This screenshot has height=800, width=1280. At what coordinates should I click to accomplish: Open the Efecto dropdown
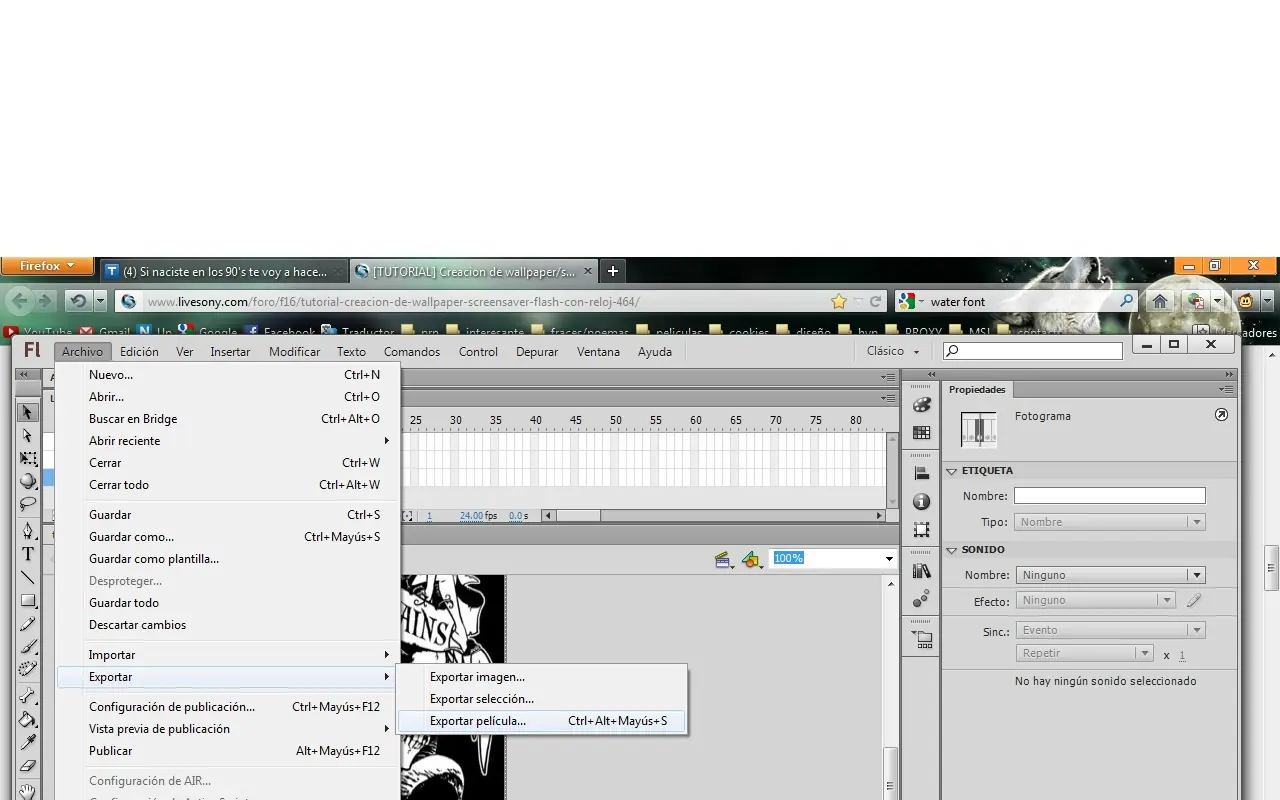[1094, 601]
